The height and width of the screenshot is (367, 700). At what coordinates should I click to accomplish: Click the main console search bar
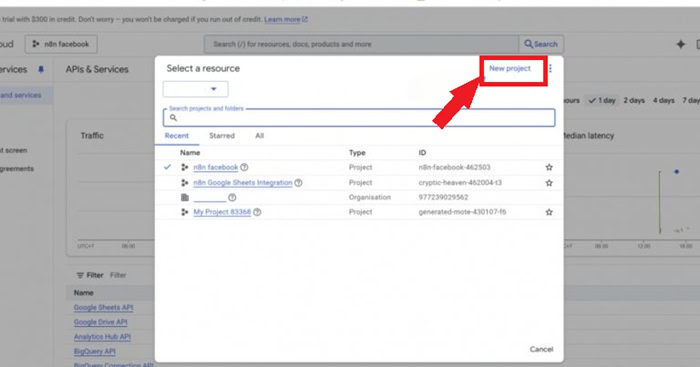click(x=362, y=44)
